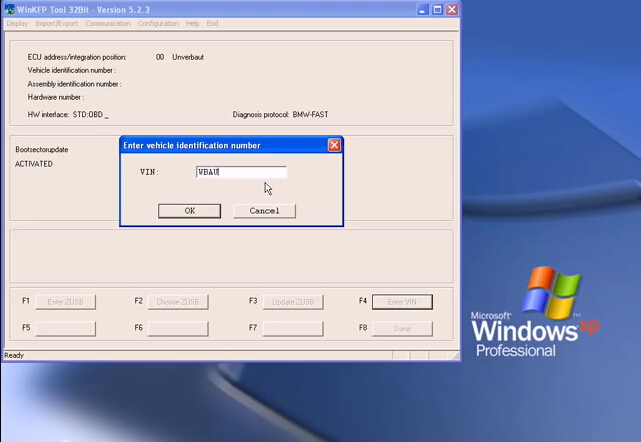641x442 pixels.
Task: Click the empty F5 button
Action: tap(65, 329)
